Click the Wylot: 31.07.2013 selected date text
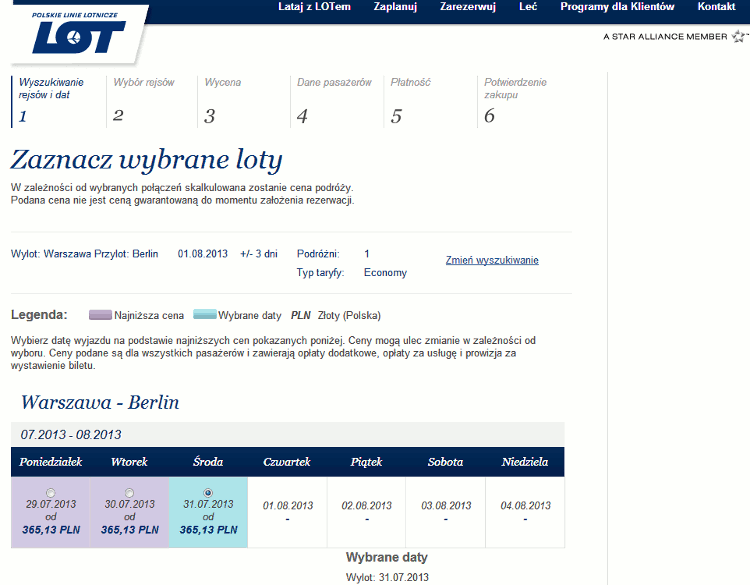 [387, 577]
